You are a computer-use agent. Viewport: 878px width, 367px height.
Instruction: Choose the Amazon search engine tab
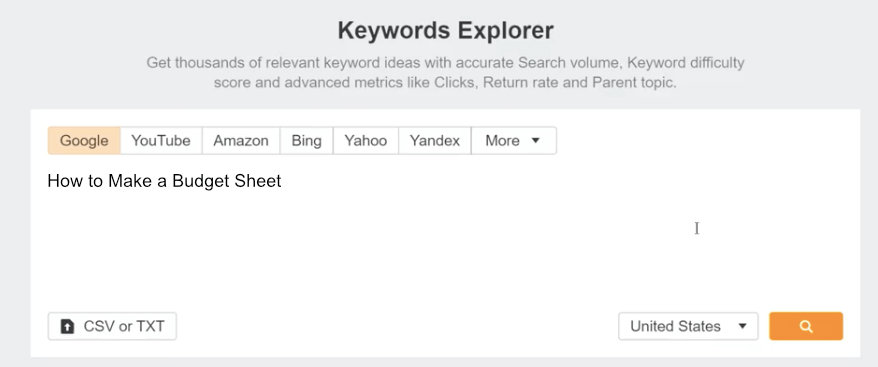tap(241, 140)
